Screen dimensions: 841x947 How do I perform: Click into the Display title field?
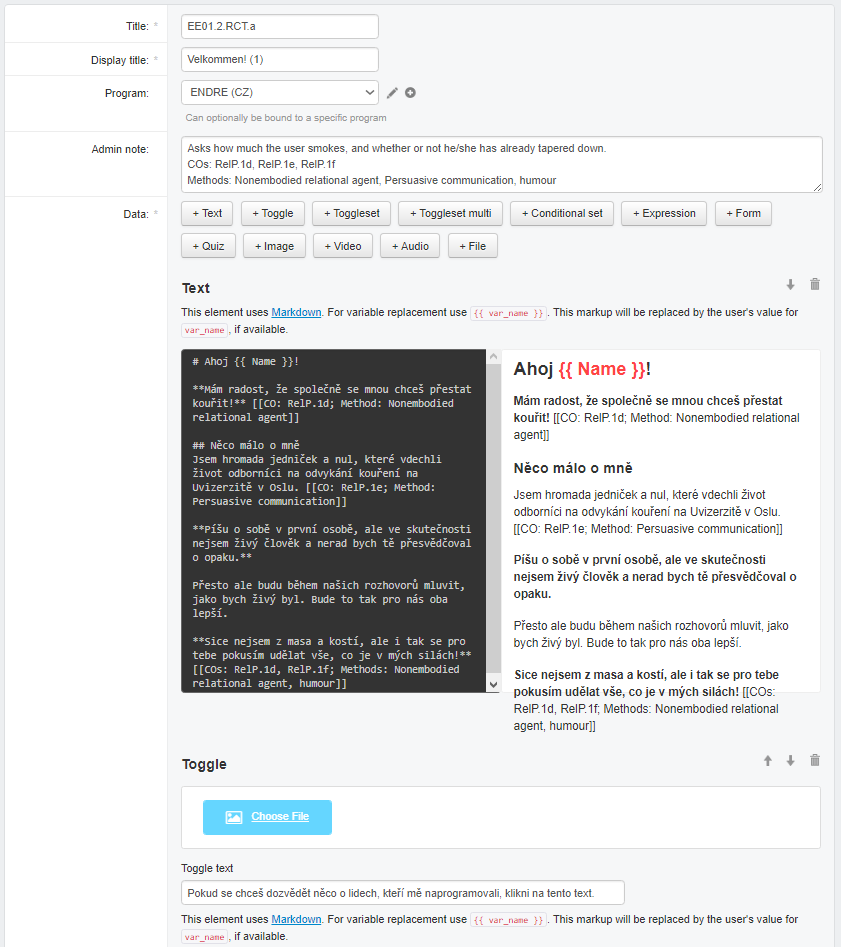click(x=280, y=60)
